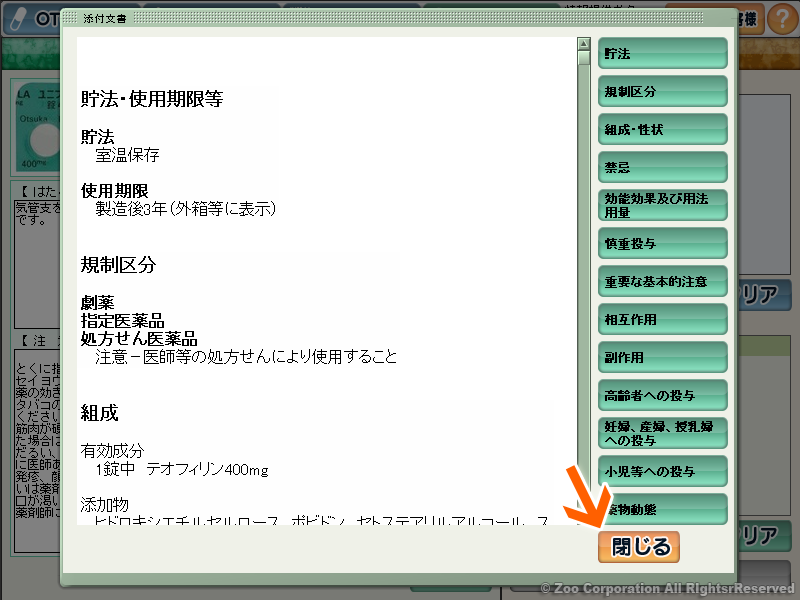Open the 組成・性状 section
Viewport: 800px width, 600px height.
662,129
